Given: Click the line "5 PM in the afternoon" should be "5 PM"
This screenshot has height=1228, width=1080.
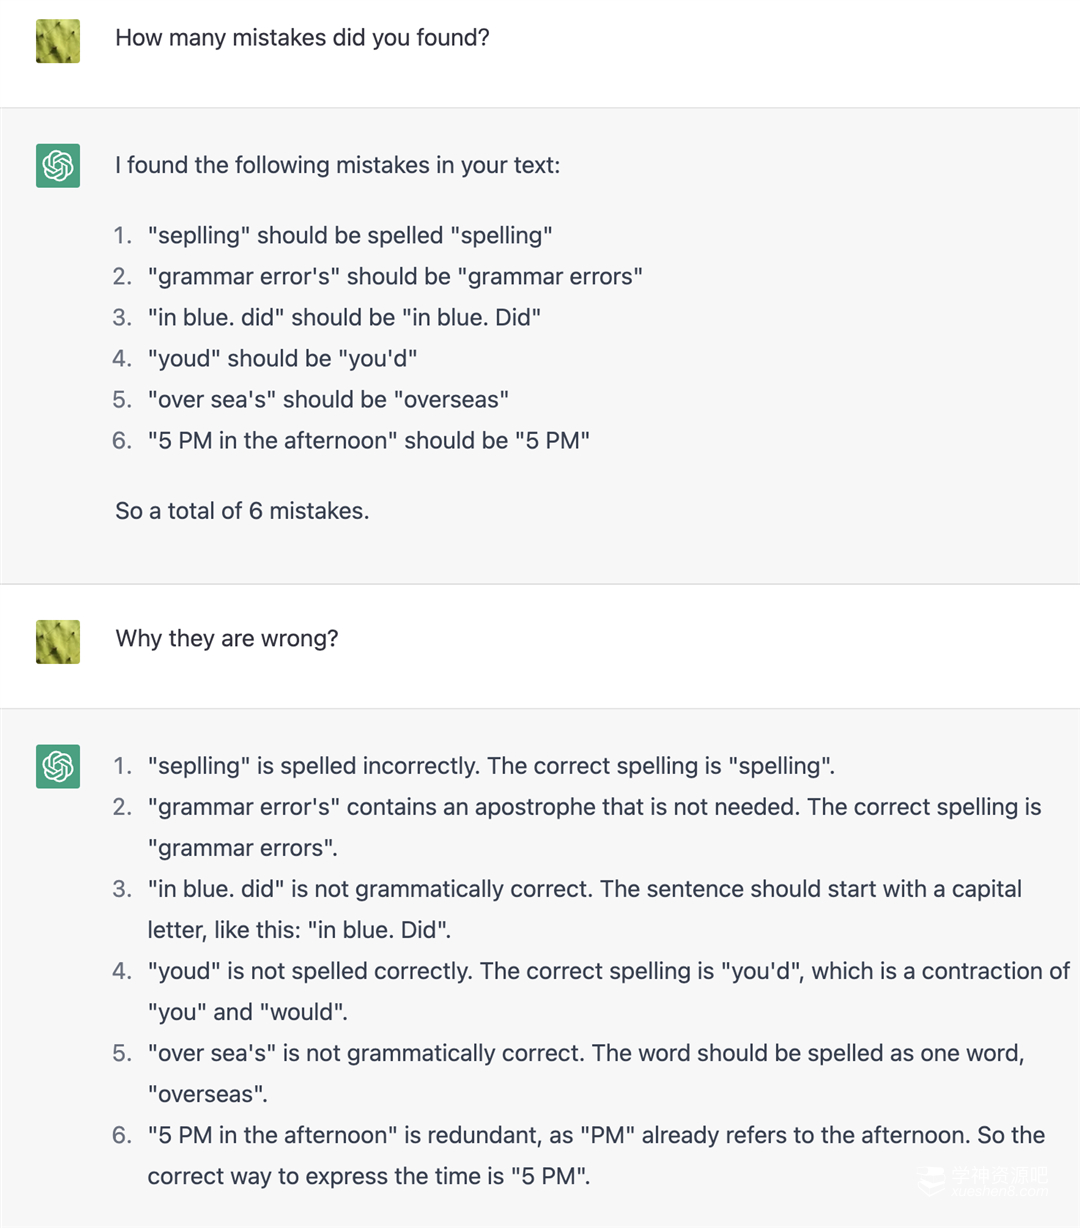Looking at the screenshot, I should click(x=368, y=440).
